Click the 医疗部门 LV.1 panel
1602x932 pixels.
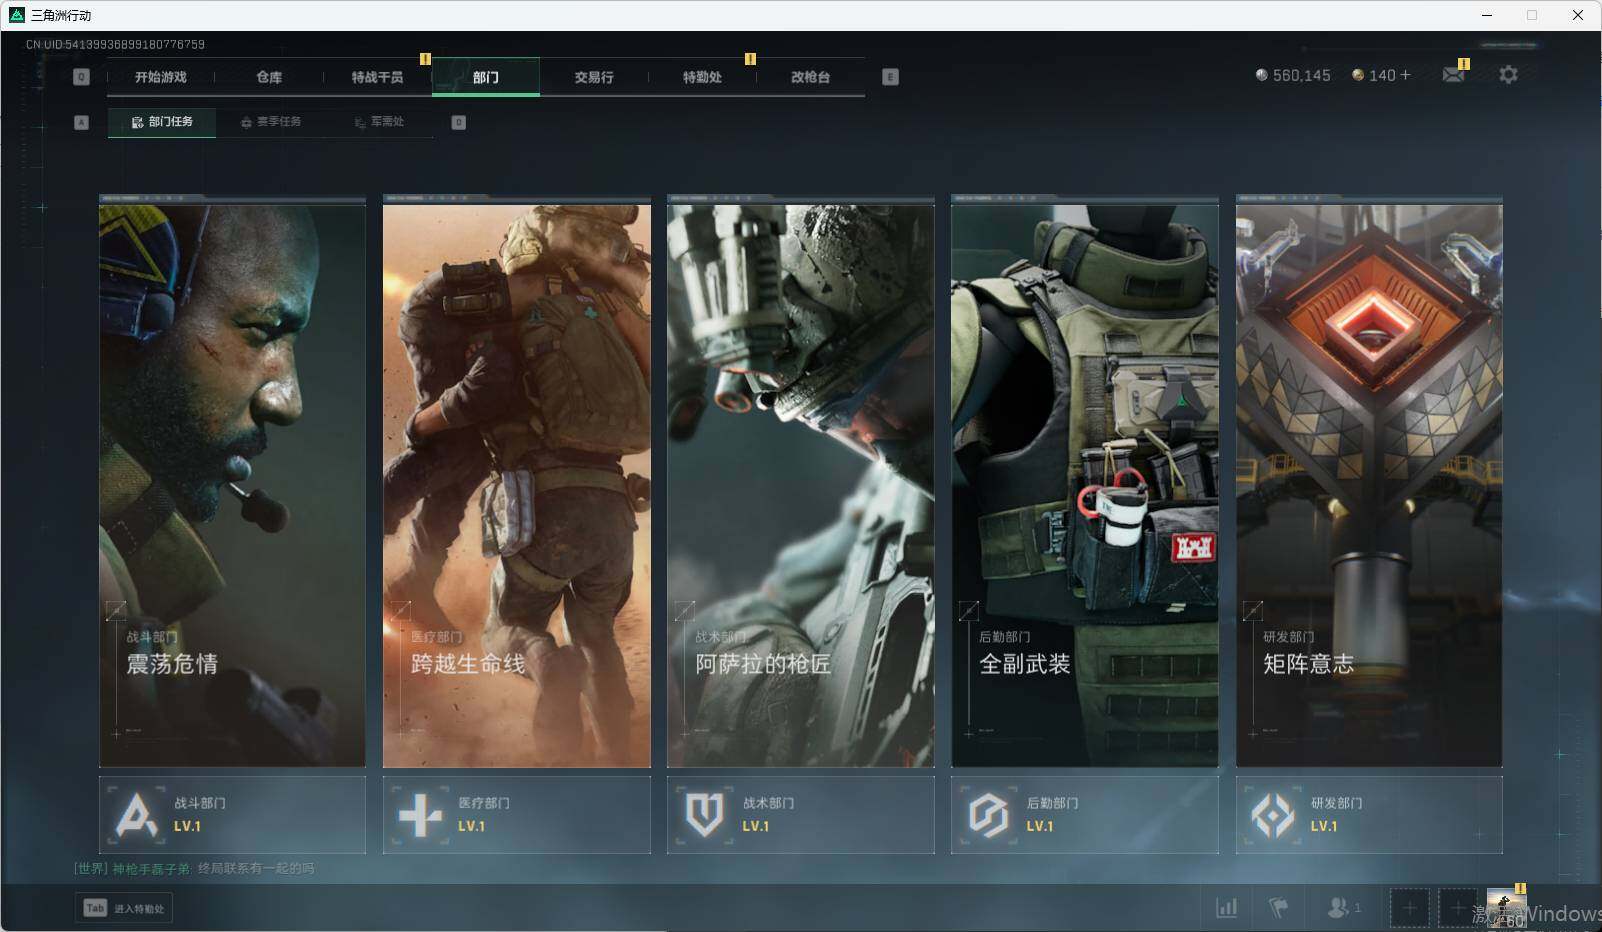click(517, 815)
